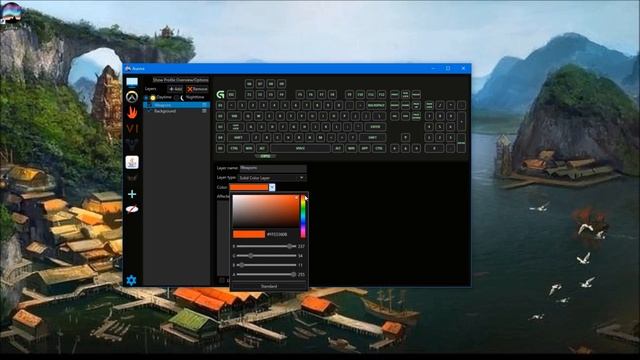Select the F12 key on keyboard layout
Viewport: 640px width, 360px height.
pyautogui.click(x=381, y=95)
